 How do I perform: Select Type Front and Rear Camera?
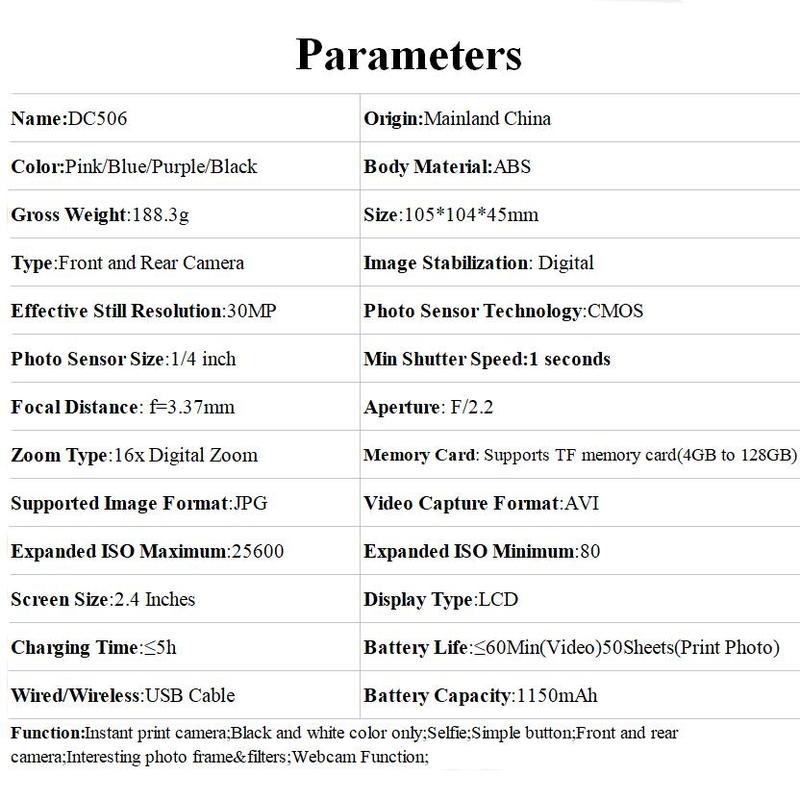click(127, 263)
